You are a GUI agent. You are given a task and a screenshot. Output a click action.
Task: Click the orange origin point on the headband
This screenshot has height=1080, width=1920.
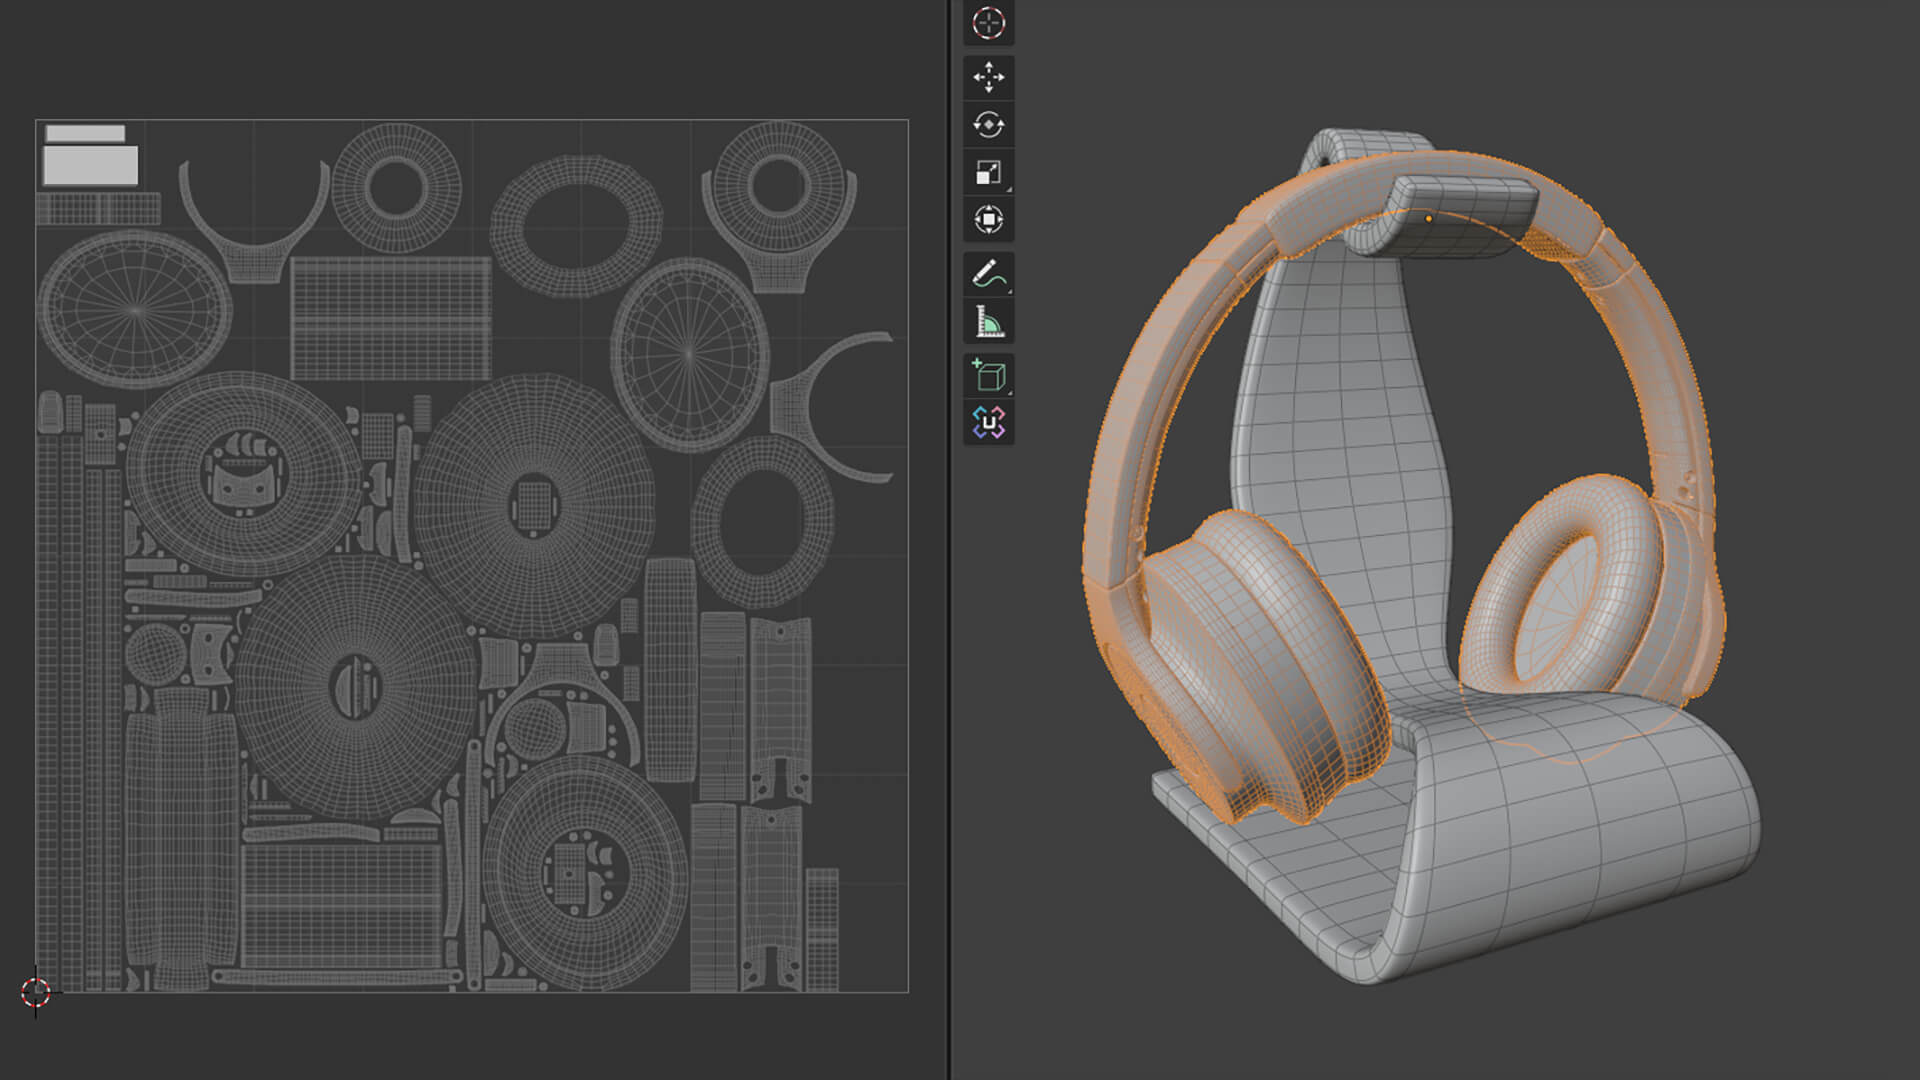[1428, 218]
